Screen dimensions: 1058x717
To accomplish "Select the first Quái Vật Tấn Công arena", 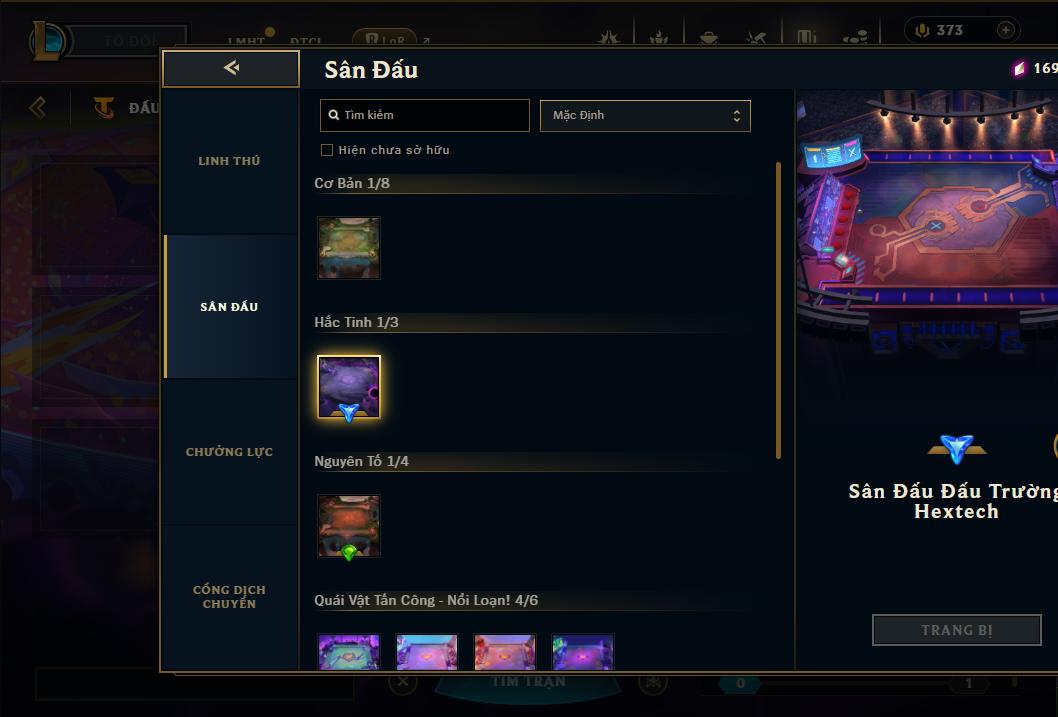I will click(349, 652).
